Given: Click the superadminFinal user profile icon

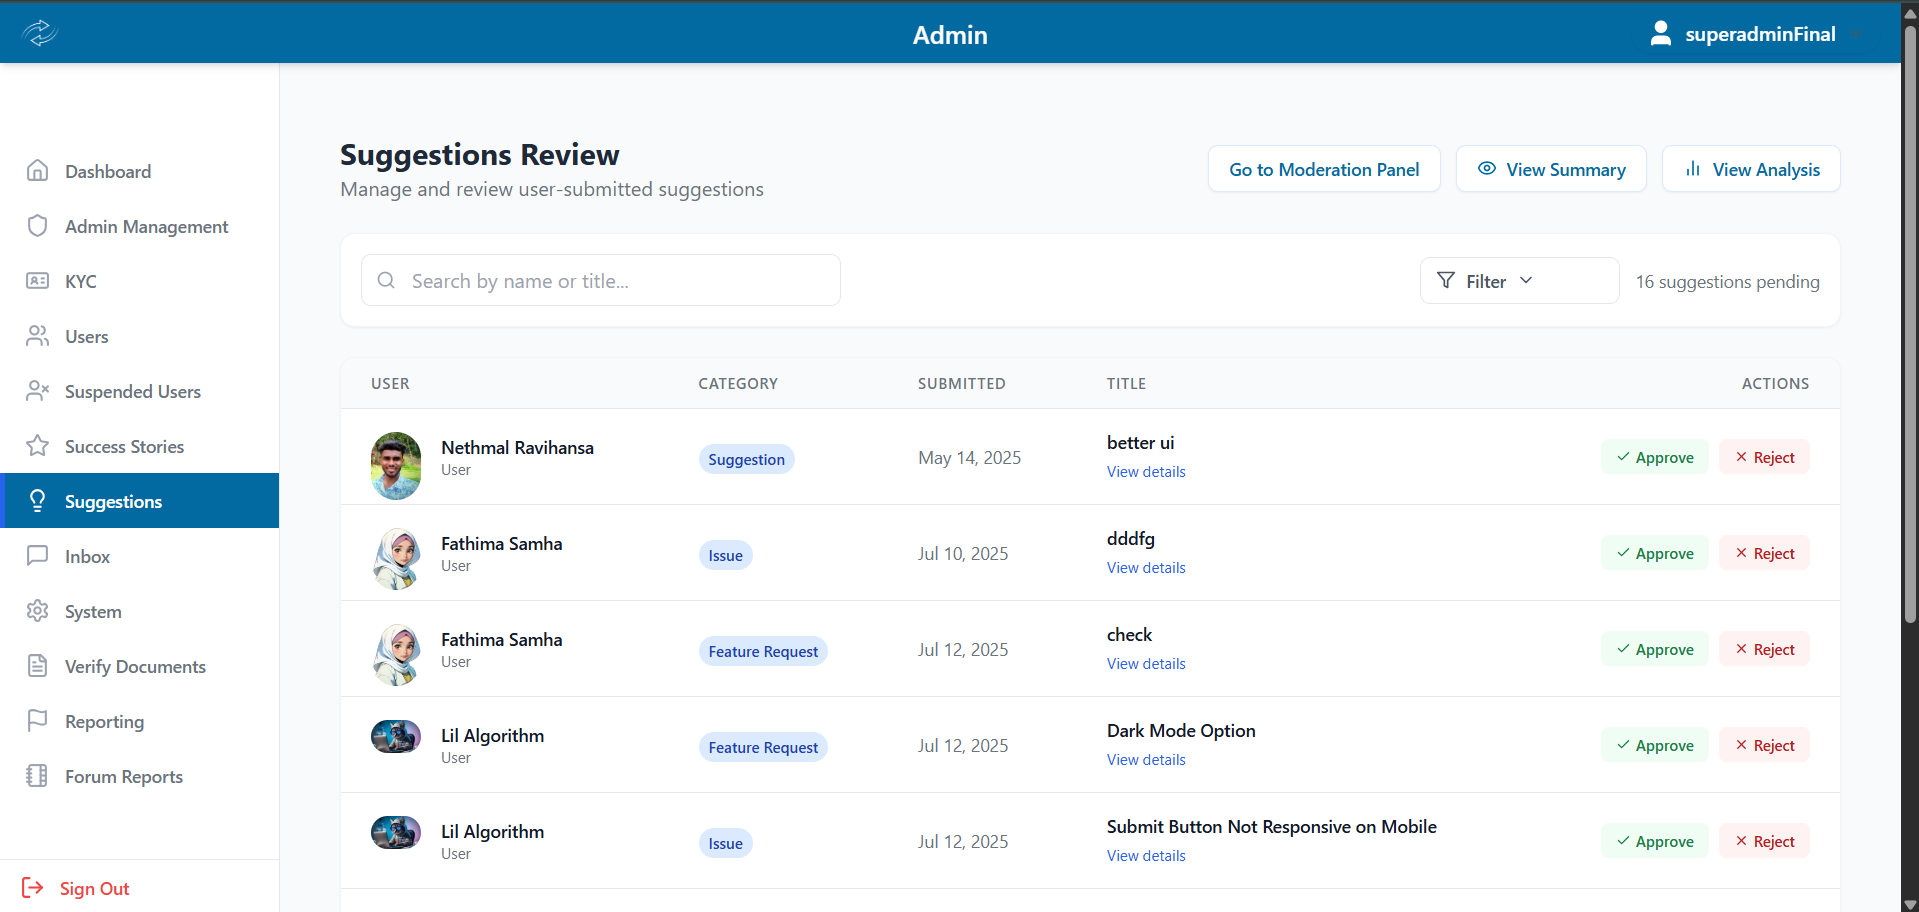Looking at the screenshot, I should pos(1660,34).
